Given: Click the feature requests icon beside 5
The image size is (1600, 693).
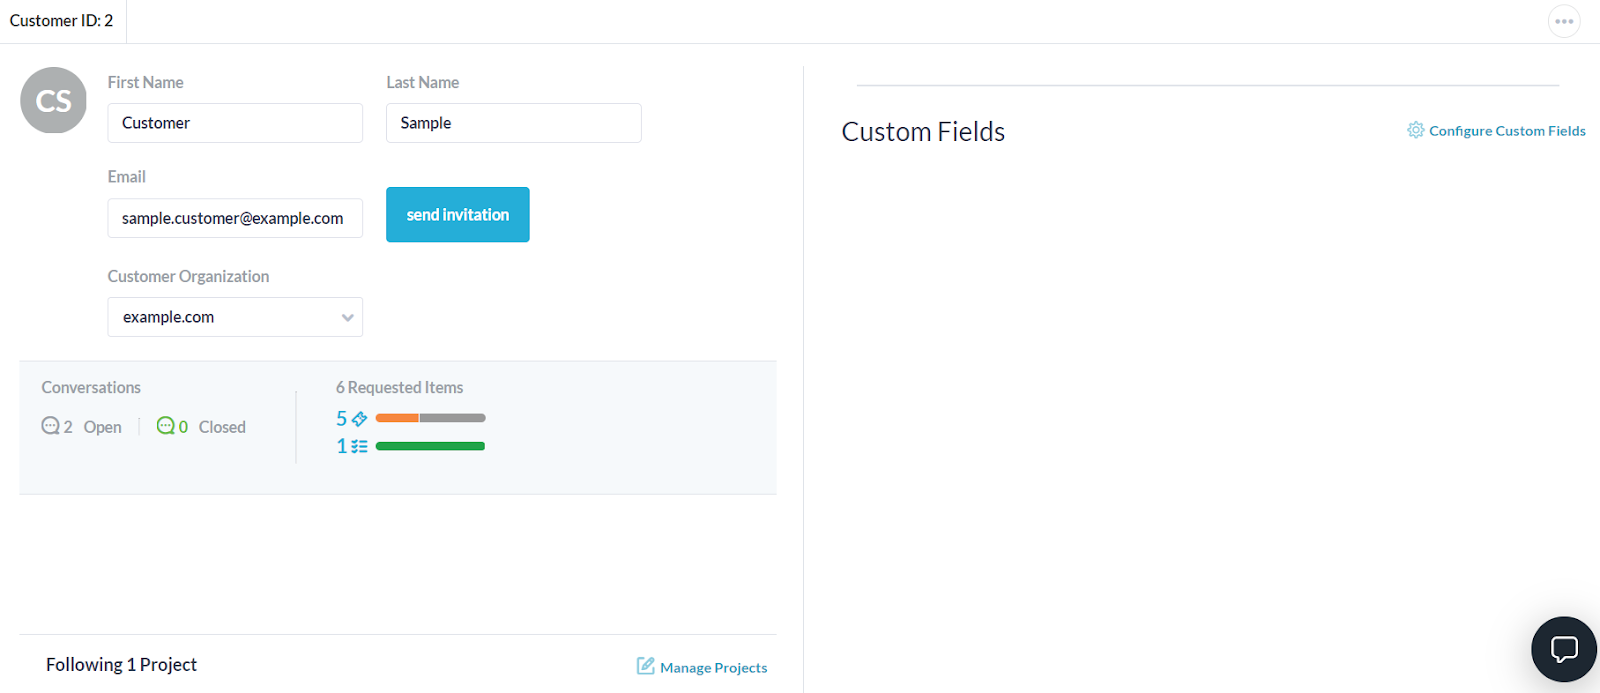Looking at the screenshot, I should (x=359, y=419).
